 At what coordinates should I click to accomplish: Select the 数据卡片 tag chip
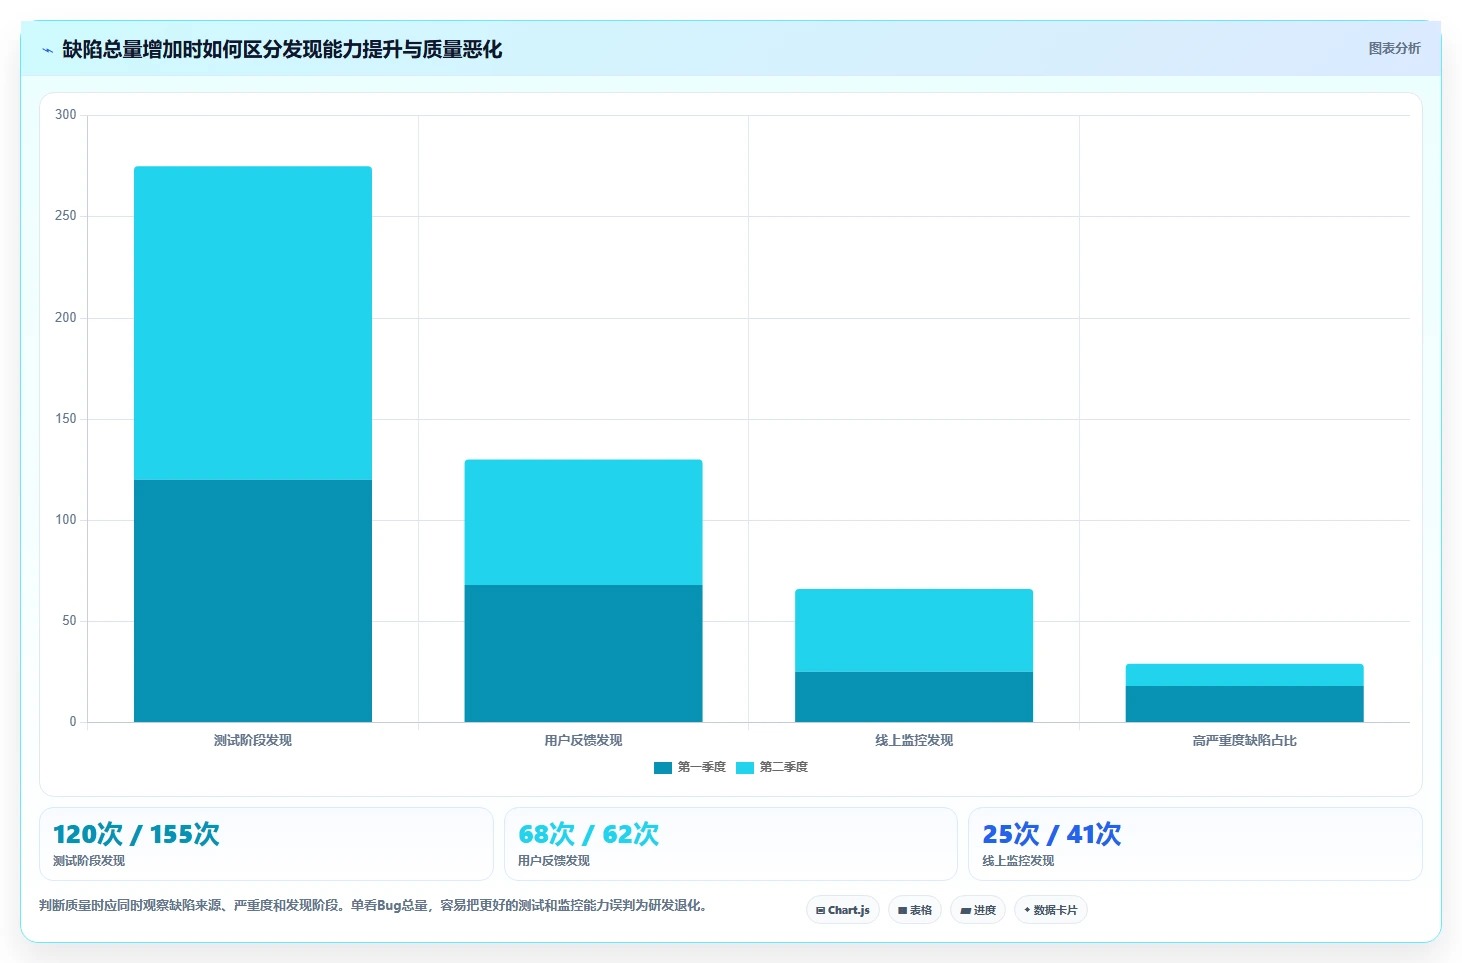(1051, 910)
